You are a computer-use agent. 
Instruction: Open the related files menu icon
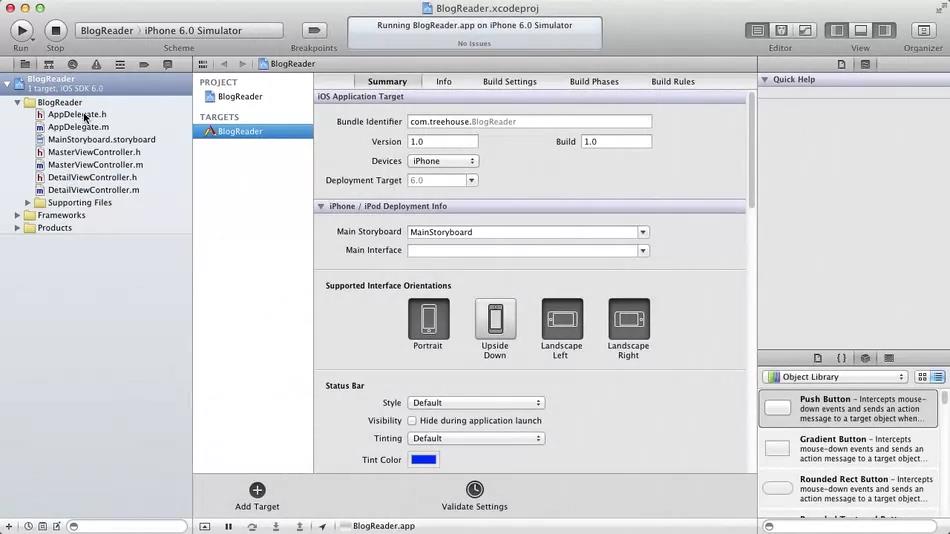pyautogui.click(x=203, y=64)
